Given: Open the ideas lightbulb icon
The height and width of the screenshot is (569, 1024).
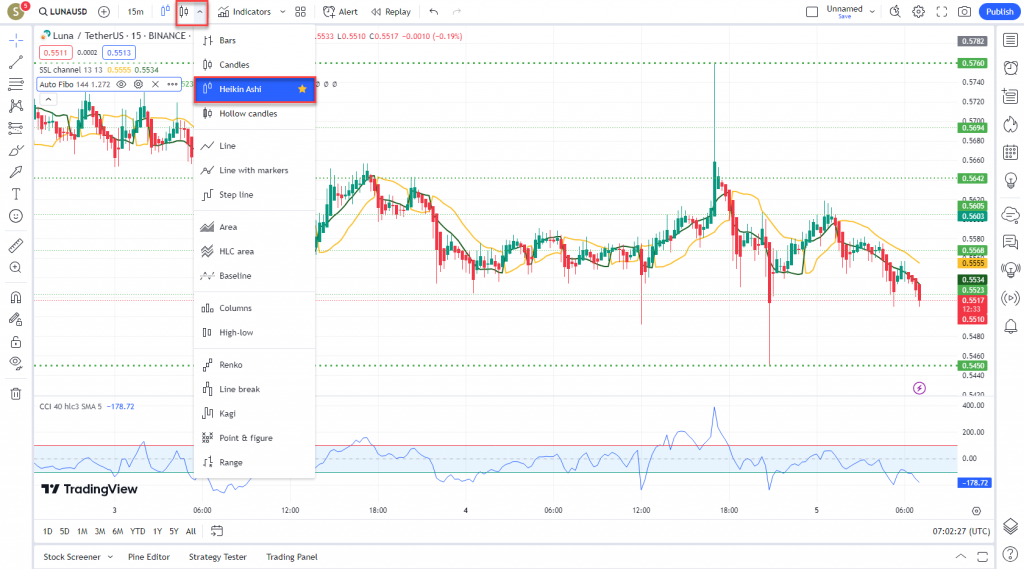Looking at the screenshot, I should pyautogui.click(x=1010, y=180).
